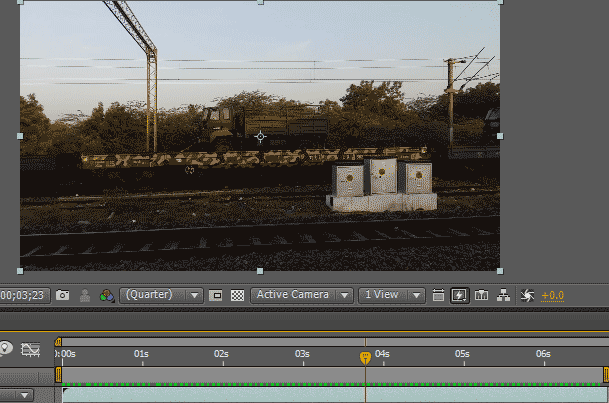Click the bottom-right corner transform handle

(500, 271)
